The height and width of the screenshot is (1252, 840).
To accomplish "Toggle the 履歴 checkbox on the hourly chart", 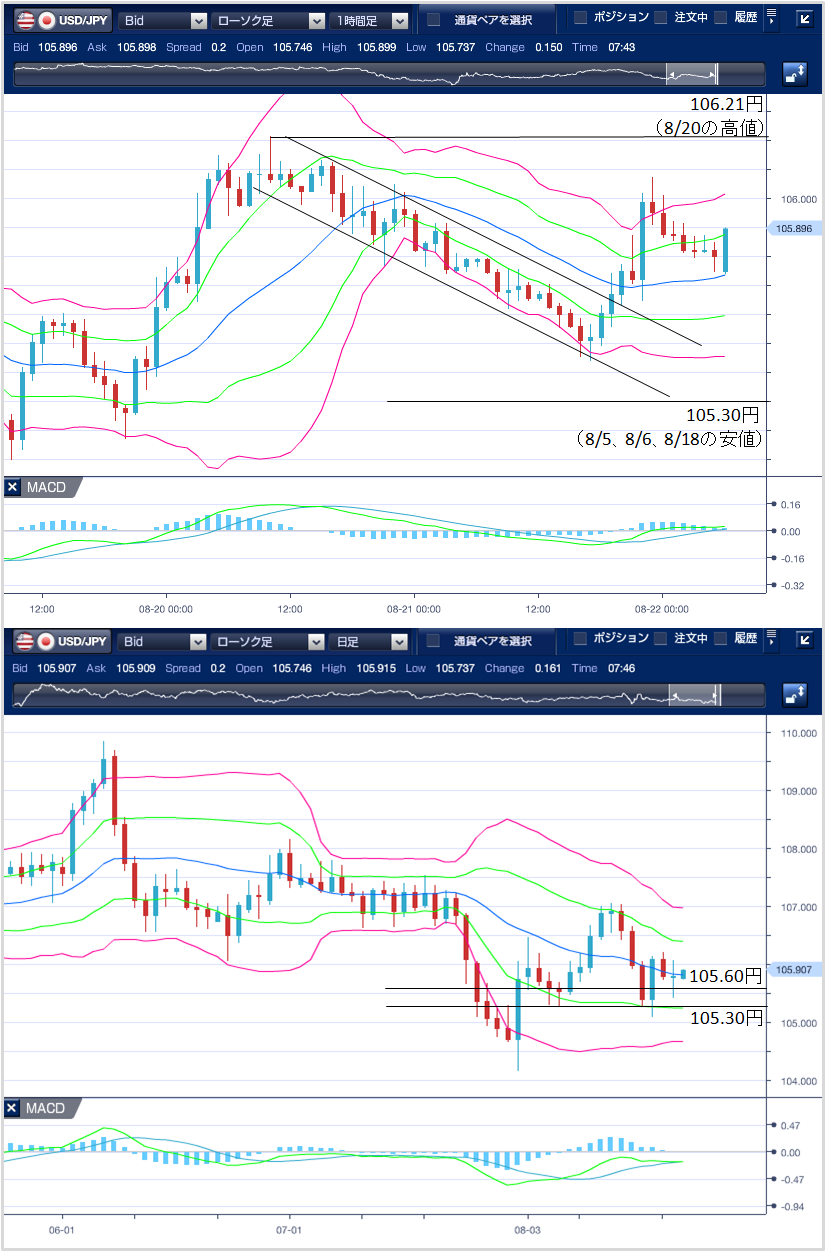I will pyautogui.click(x=720, y=17).
